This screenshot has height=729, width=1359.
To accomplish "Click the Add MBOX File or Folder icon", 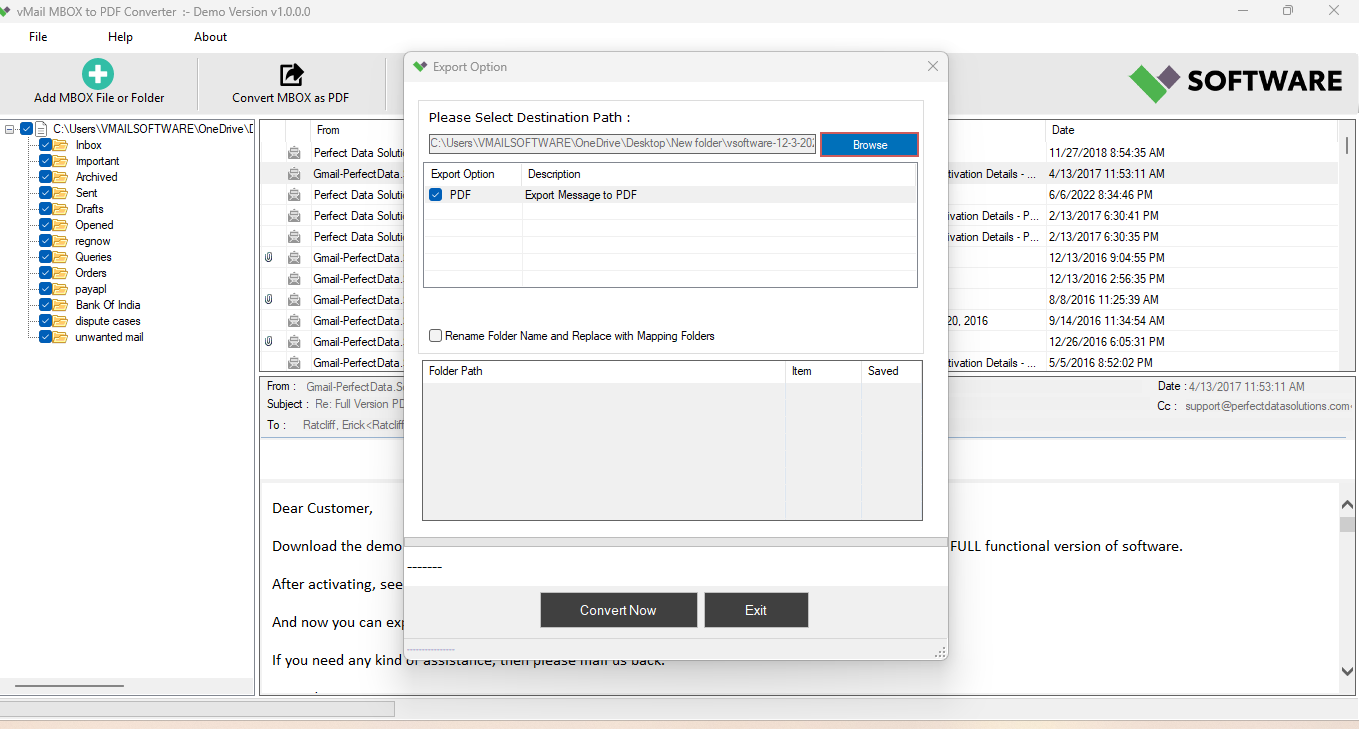I will (x=97, y=74).
